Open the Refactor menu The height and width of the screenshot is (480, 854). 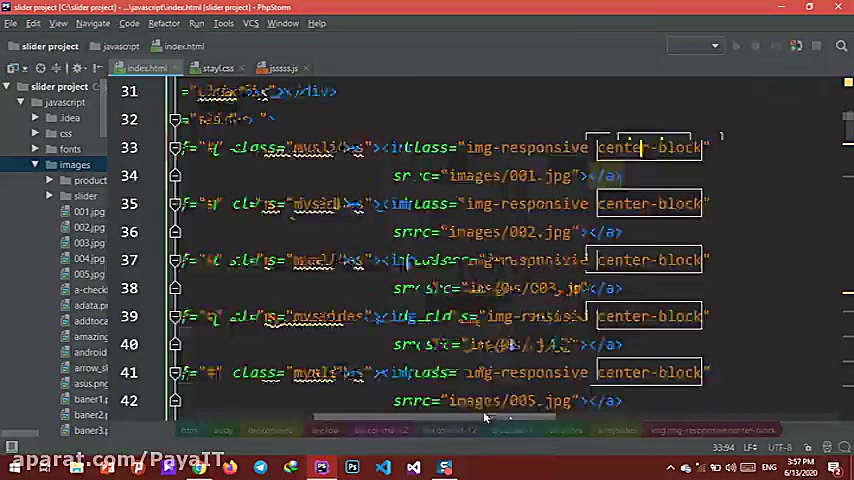pyautogui.click(x=164, y=23)
